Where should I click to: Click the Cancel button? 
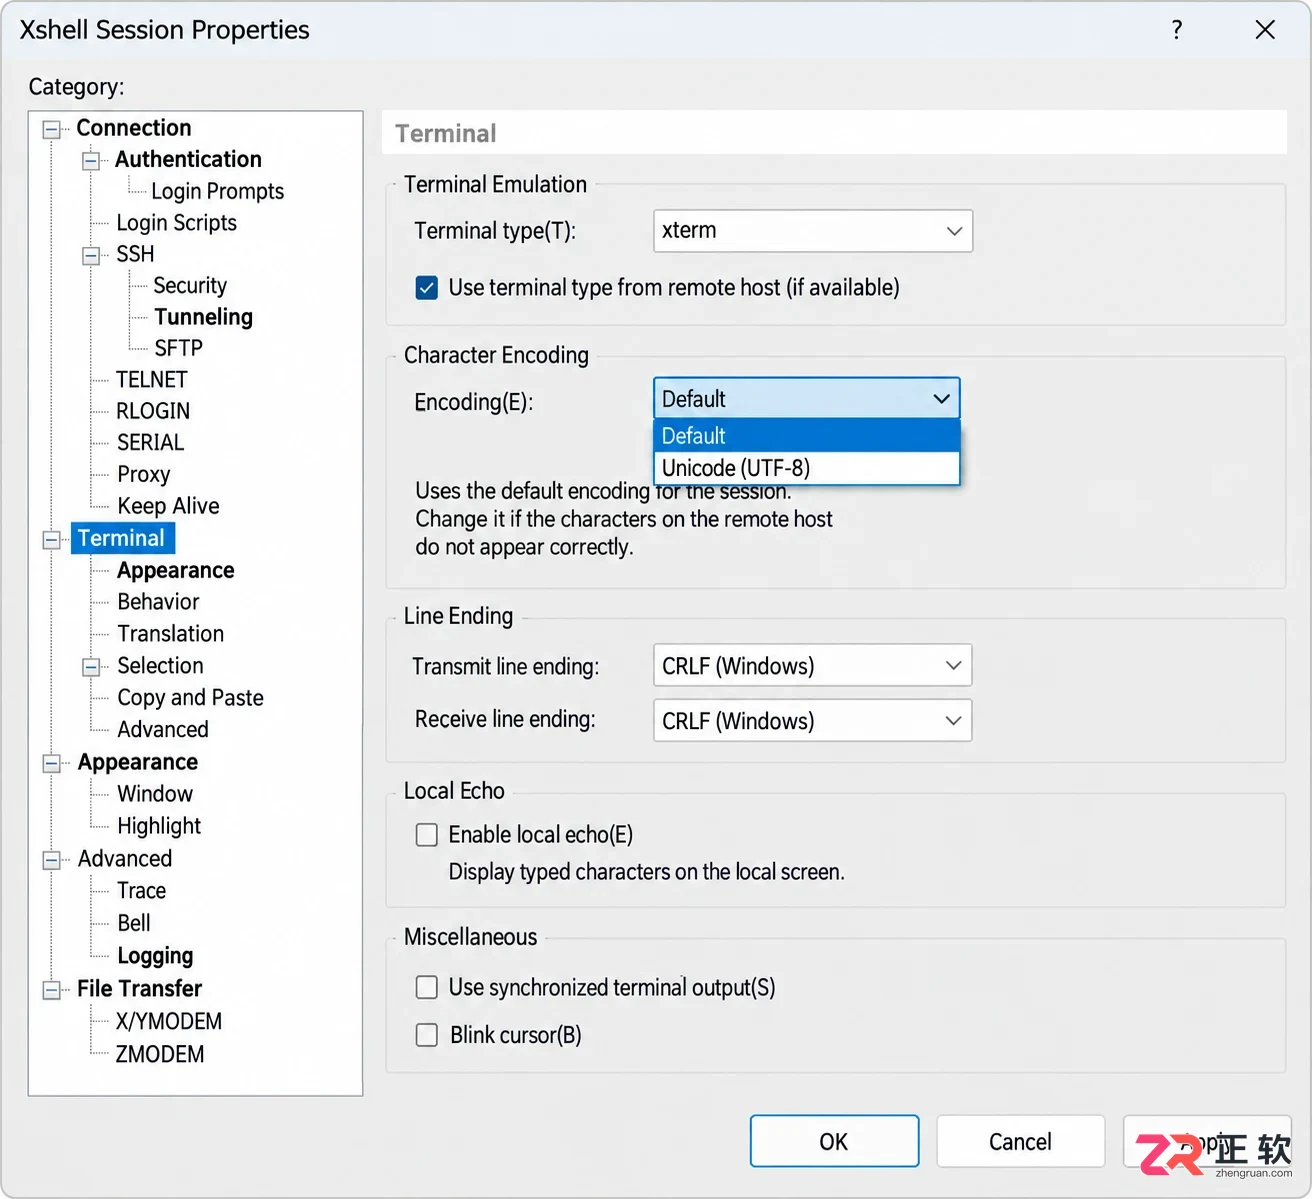(1020, 1141)
